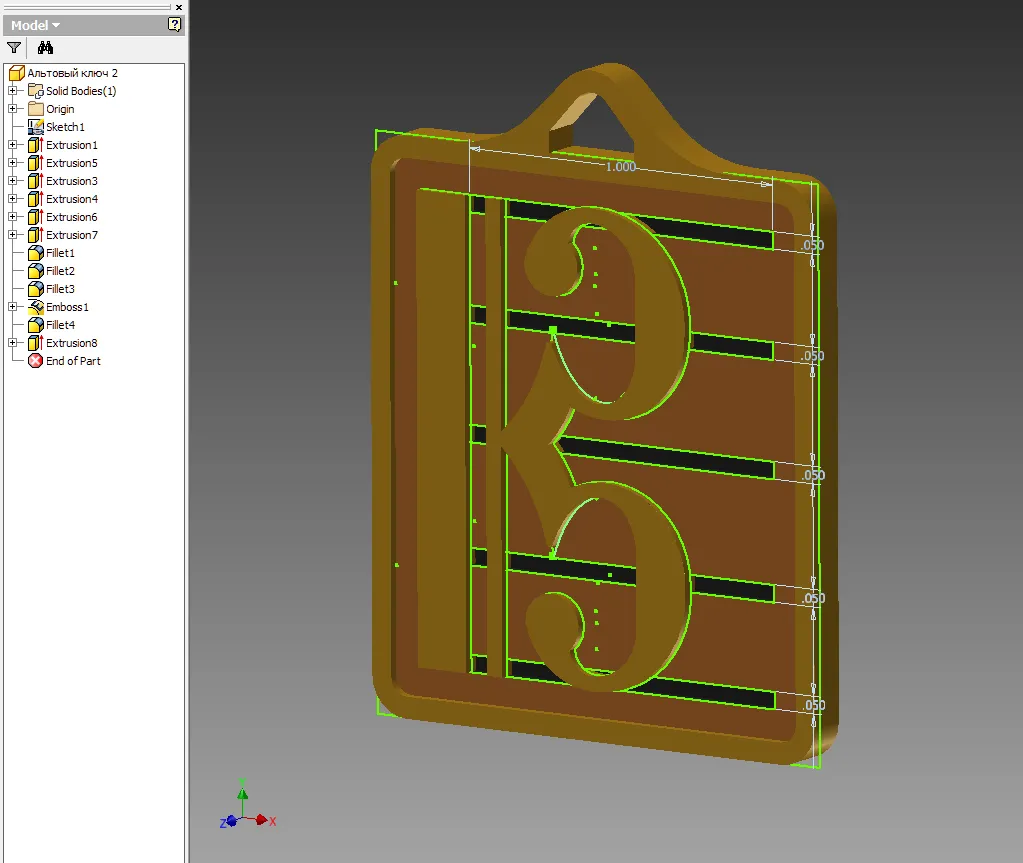Click the XYZ axis triad indicator
The image size is (1023, 863).
(248, 806)
